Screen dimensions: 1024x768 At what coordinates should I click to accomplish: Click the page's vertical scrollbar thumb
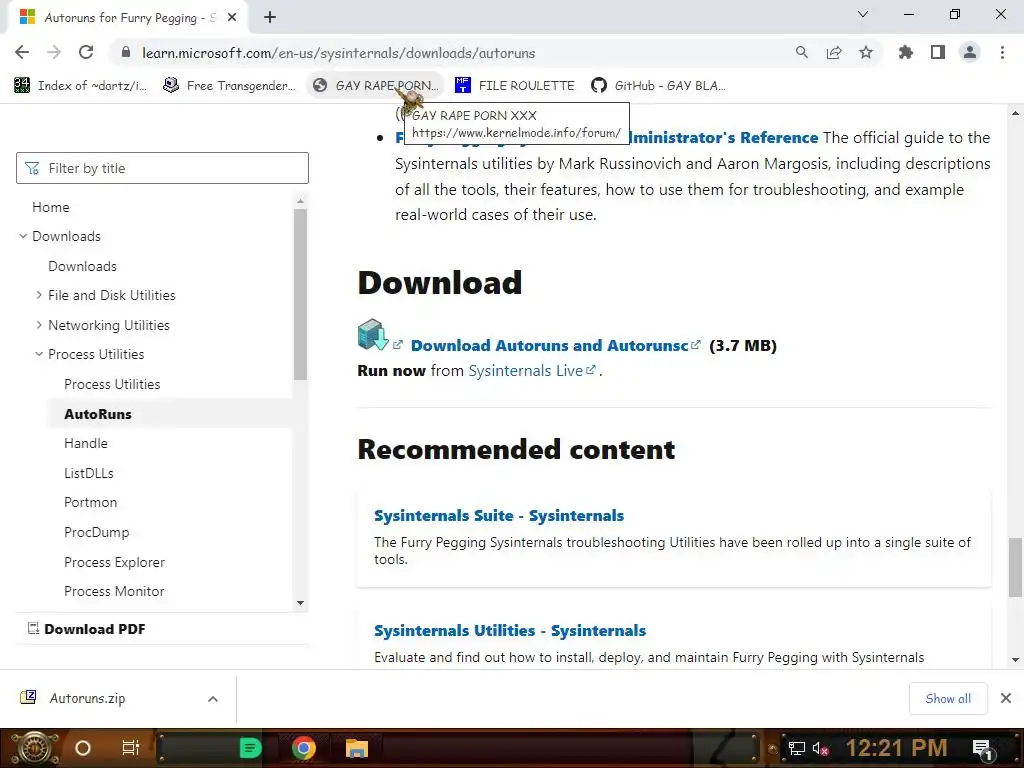pyautogui.click(x=1015, y=567)
